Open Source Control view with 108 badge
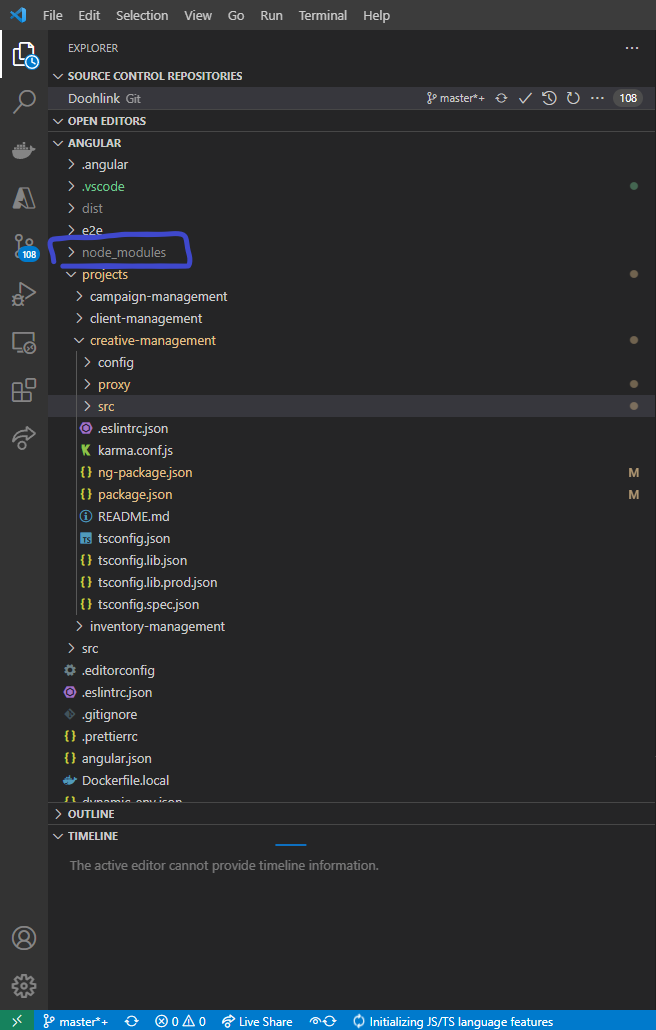This screenshot has width=656, height=1030. (24, 246)
